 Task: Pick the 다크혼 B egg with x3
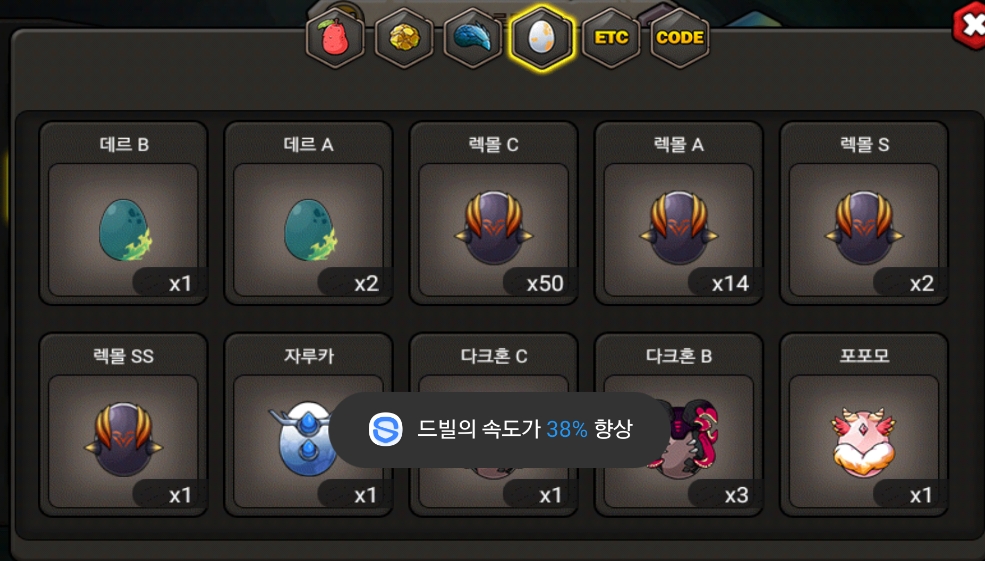pos(678,425)
